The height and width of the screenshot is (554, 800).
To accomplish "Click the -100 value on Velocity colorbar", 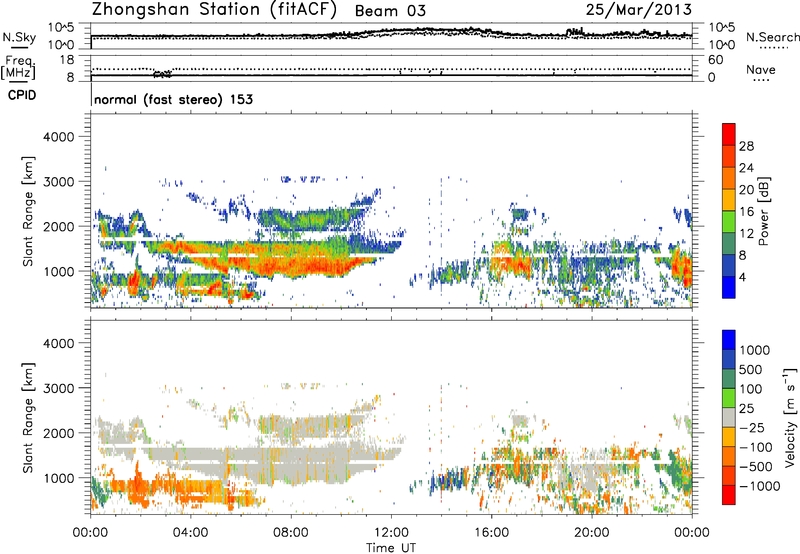I will 756,447.
